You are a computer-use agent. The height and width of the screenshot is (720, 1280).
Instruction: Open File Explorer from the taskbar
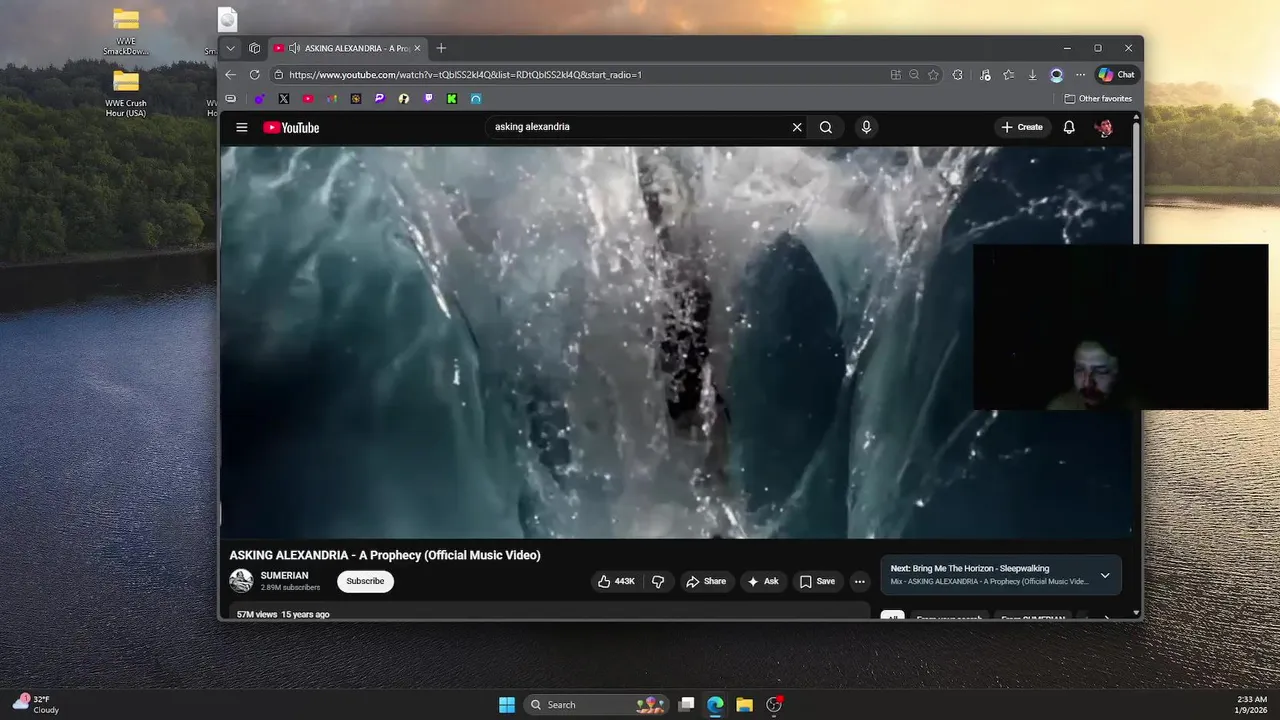(x=744, y=705)
